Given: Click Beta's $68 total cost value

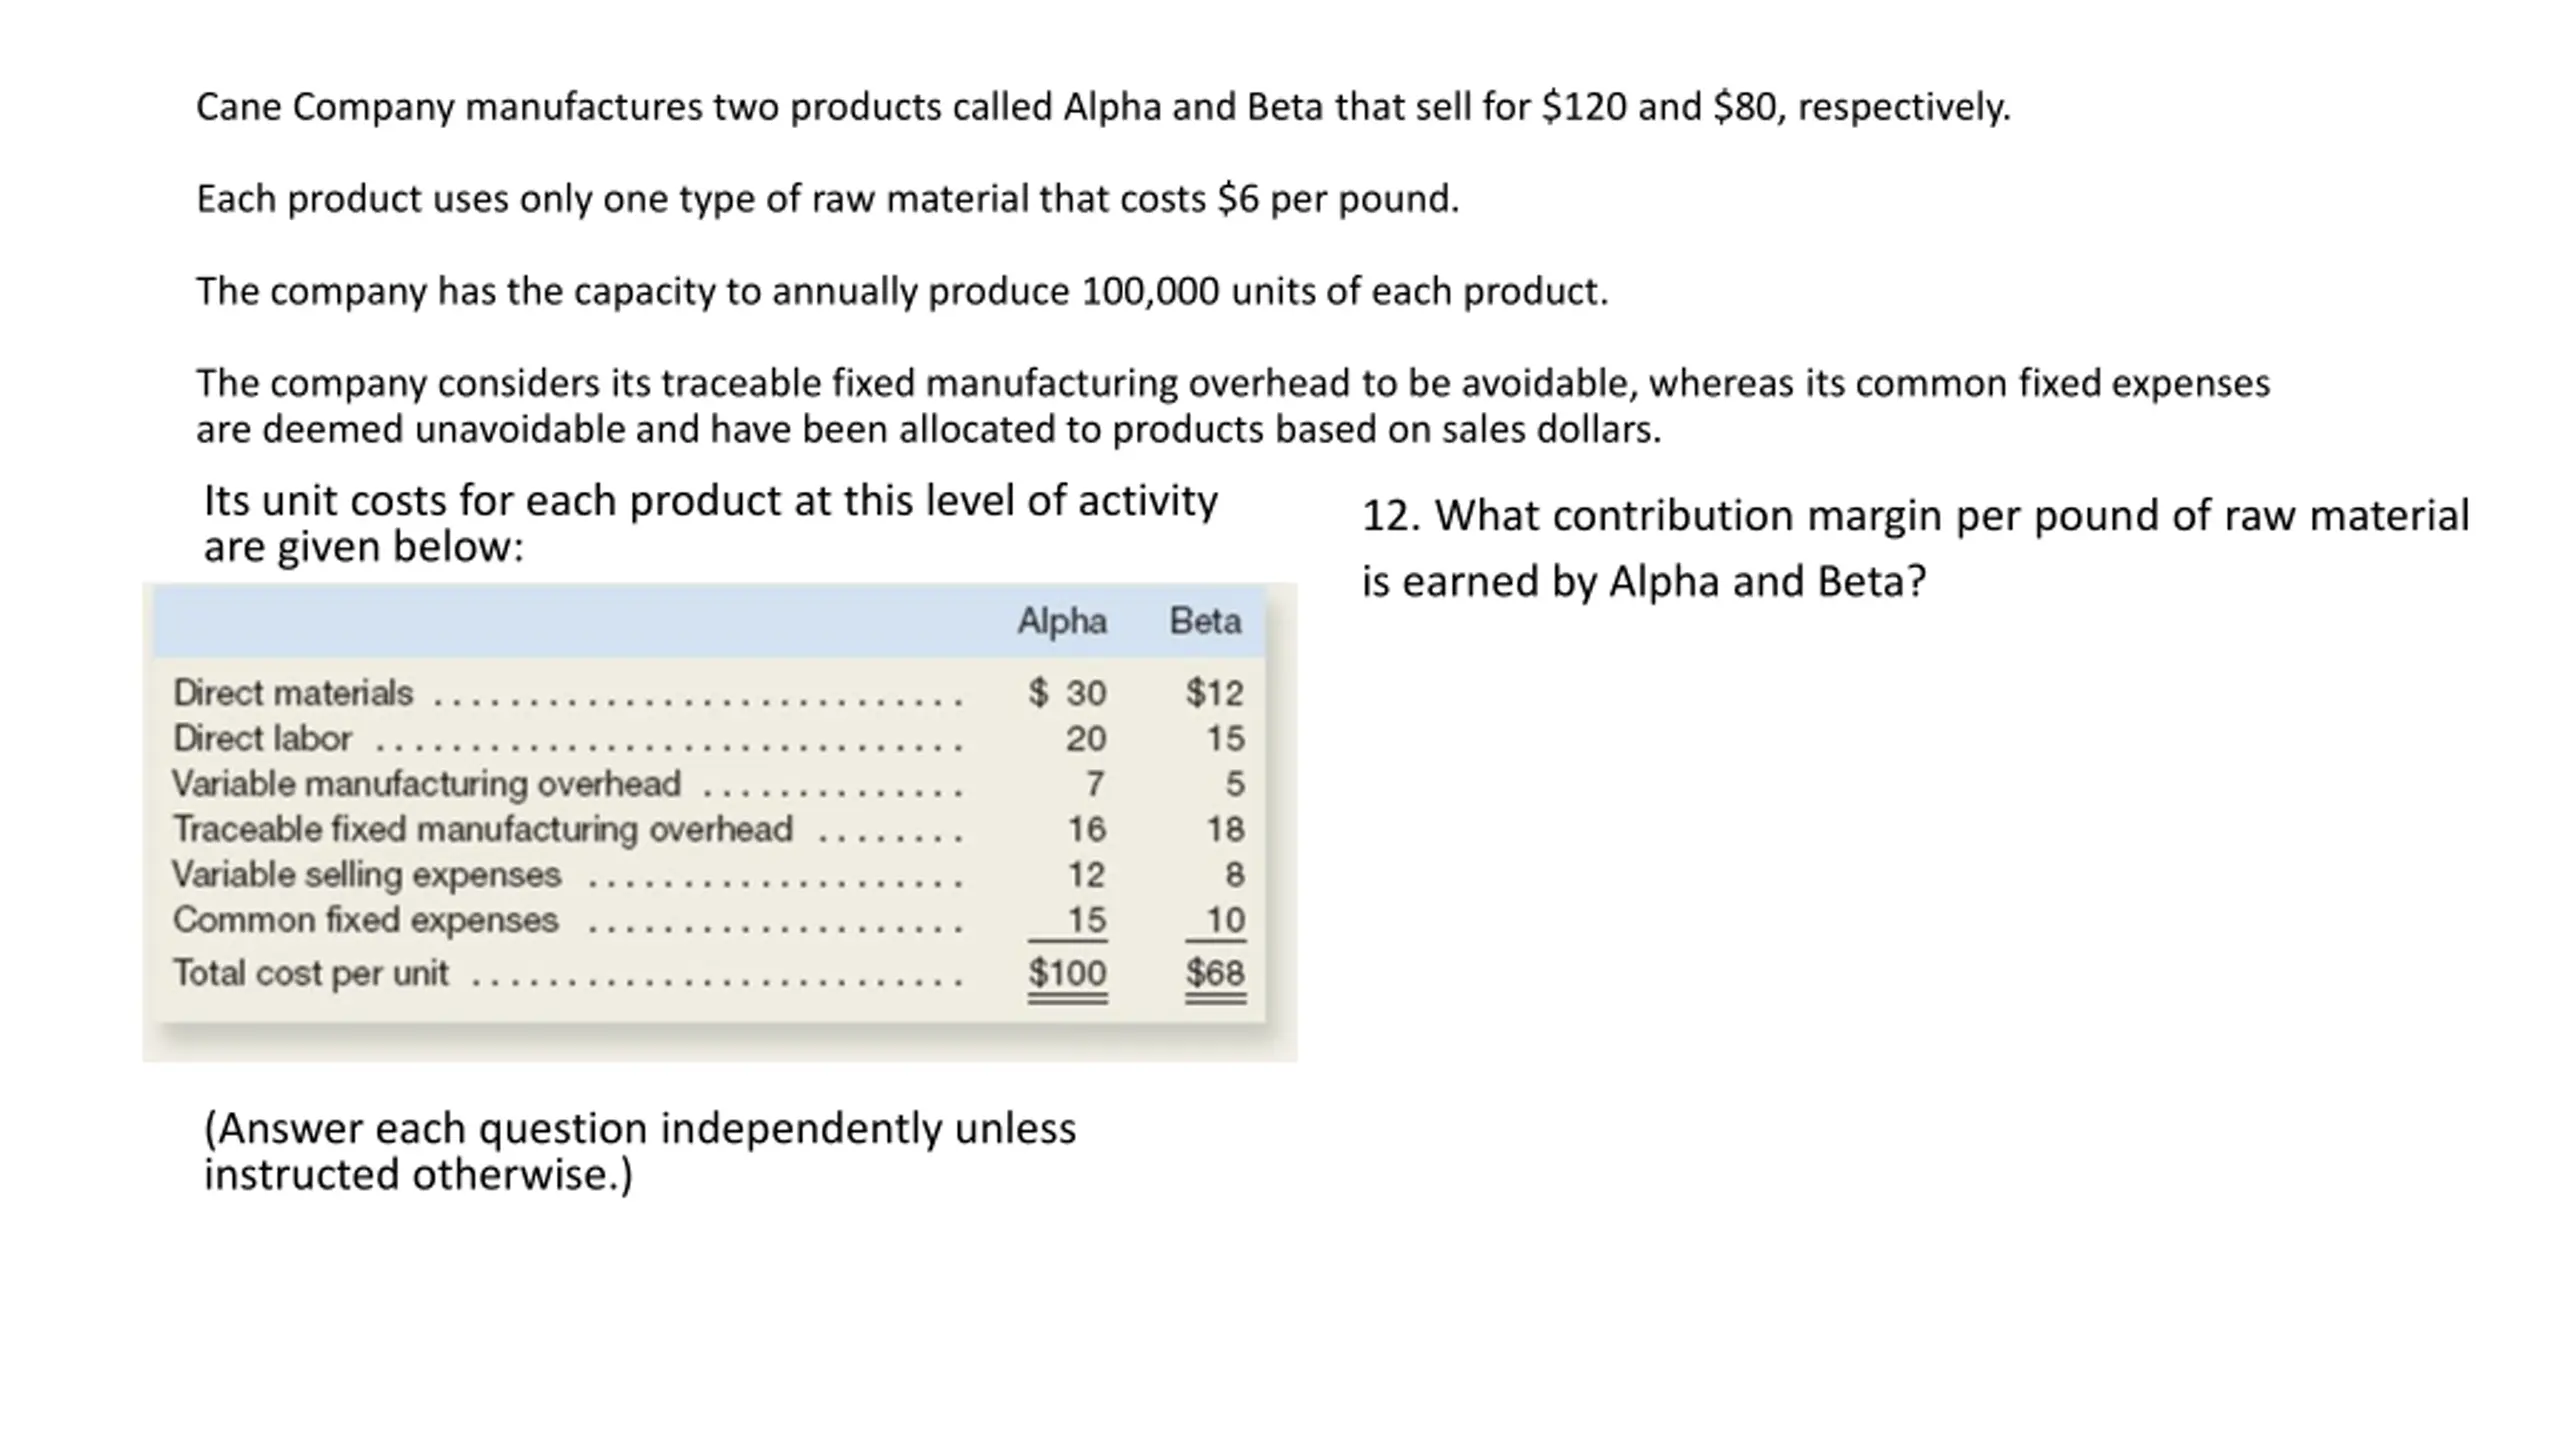Looking at the screenshot, I should point(1215,973).
